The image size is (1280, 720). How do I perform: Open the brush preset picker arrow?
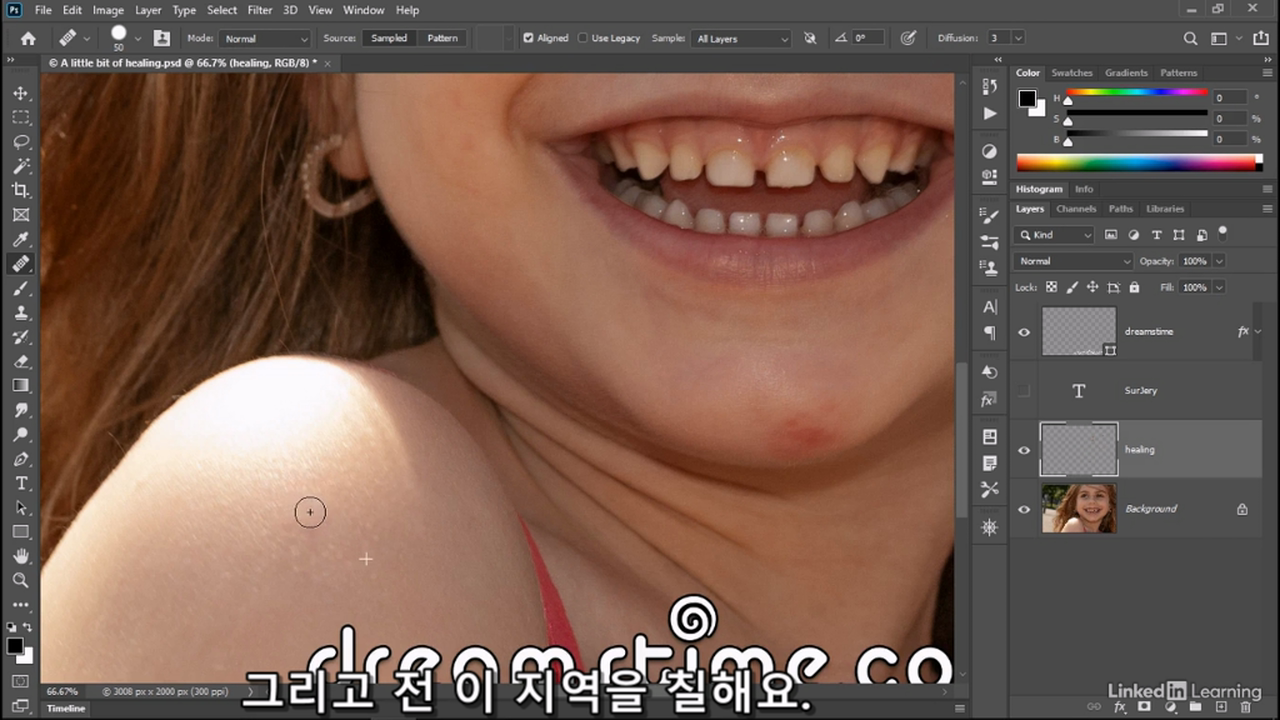click(138, 38)
